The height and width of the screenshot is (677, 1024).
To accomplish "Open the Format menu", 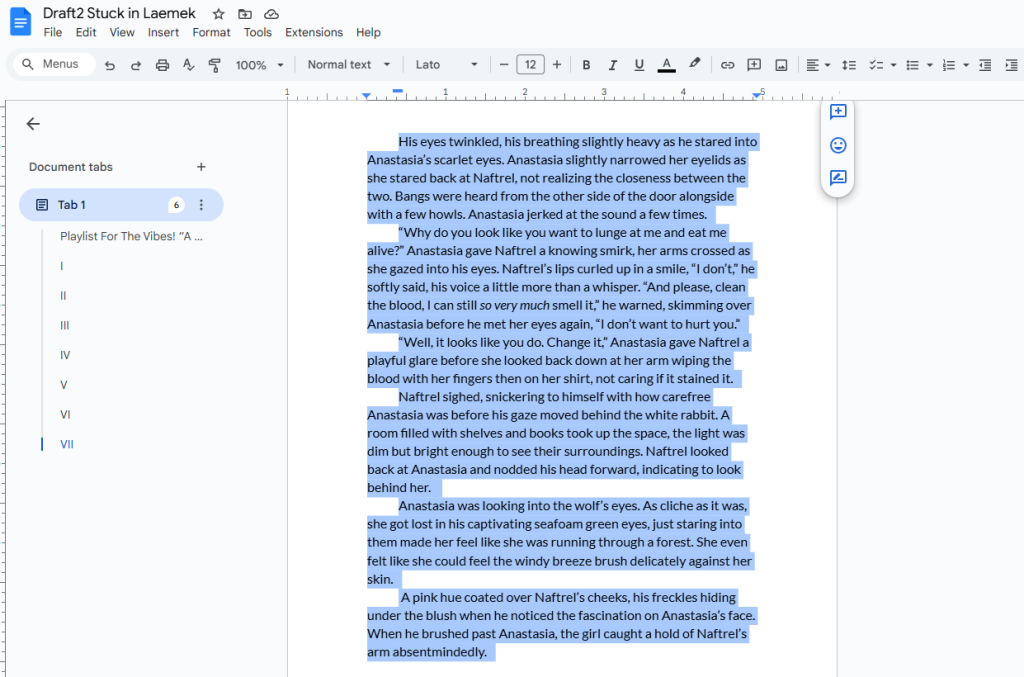I will (x=211, y=32).
